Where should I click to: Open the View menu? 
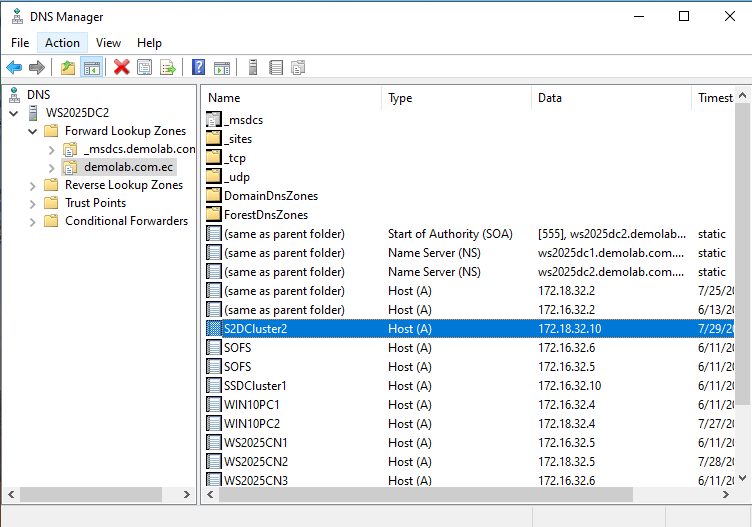coord(108,43)
